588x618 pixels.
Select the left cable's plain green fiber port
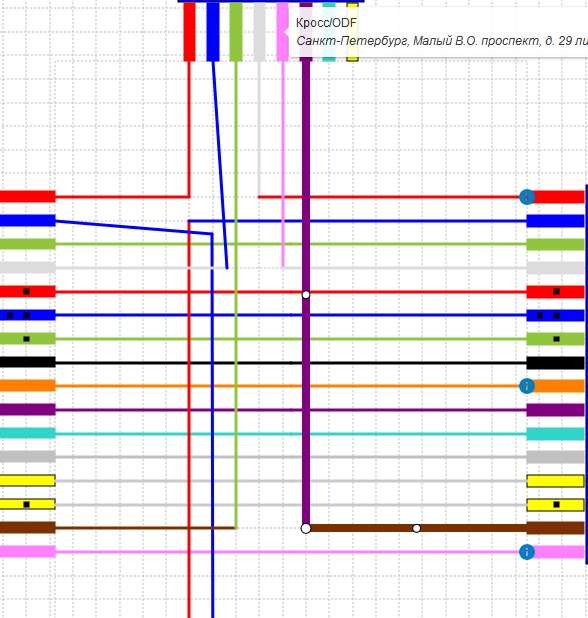(28, 244)
